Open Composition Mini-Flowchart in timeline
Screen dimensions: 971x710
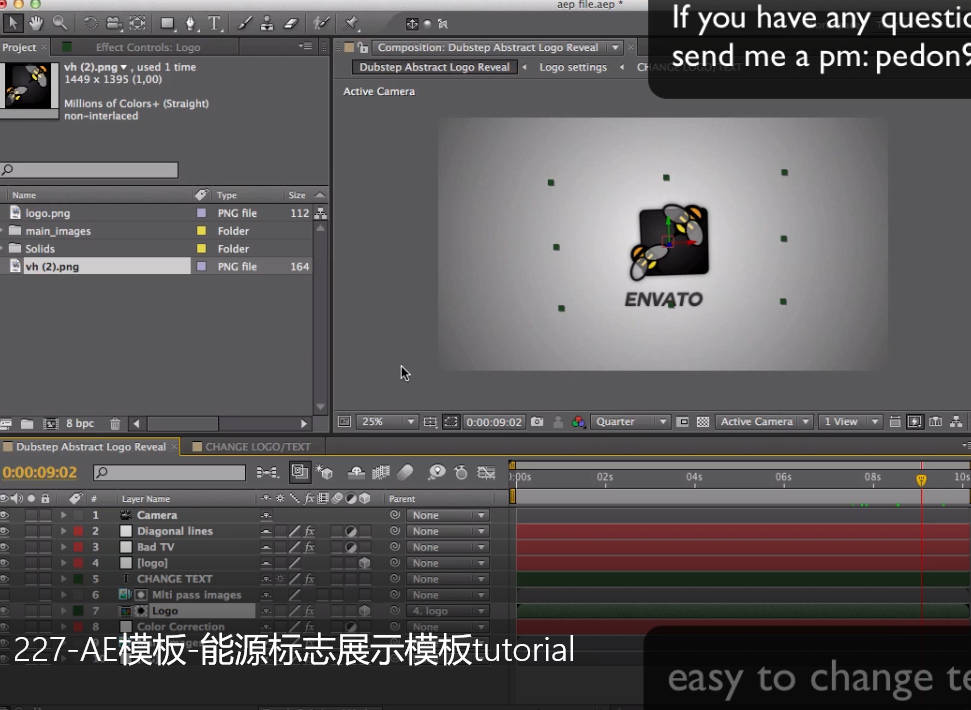pos(267,473)
